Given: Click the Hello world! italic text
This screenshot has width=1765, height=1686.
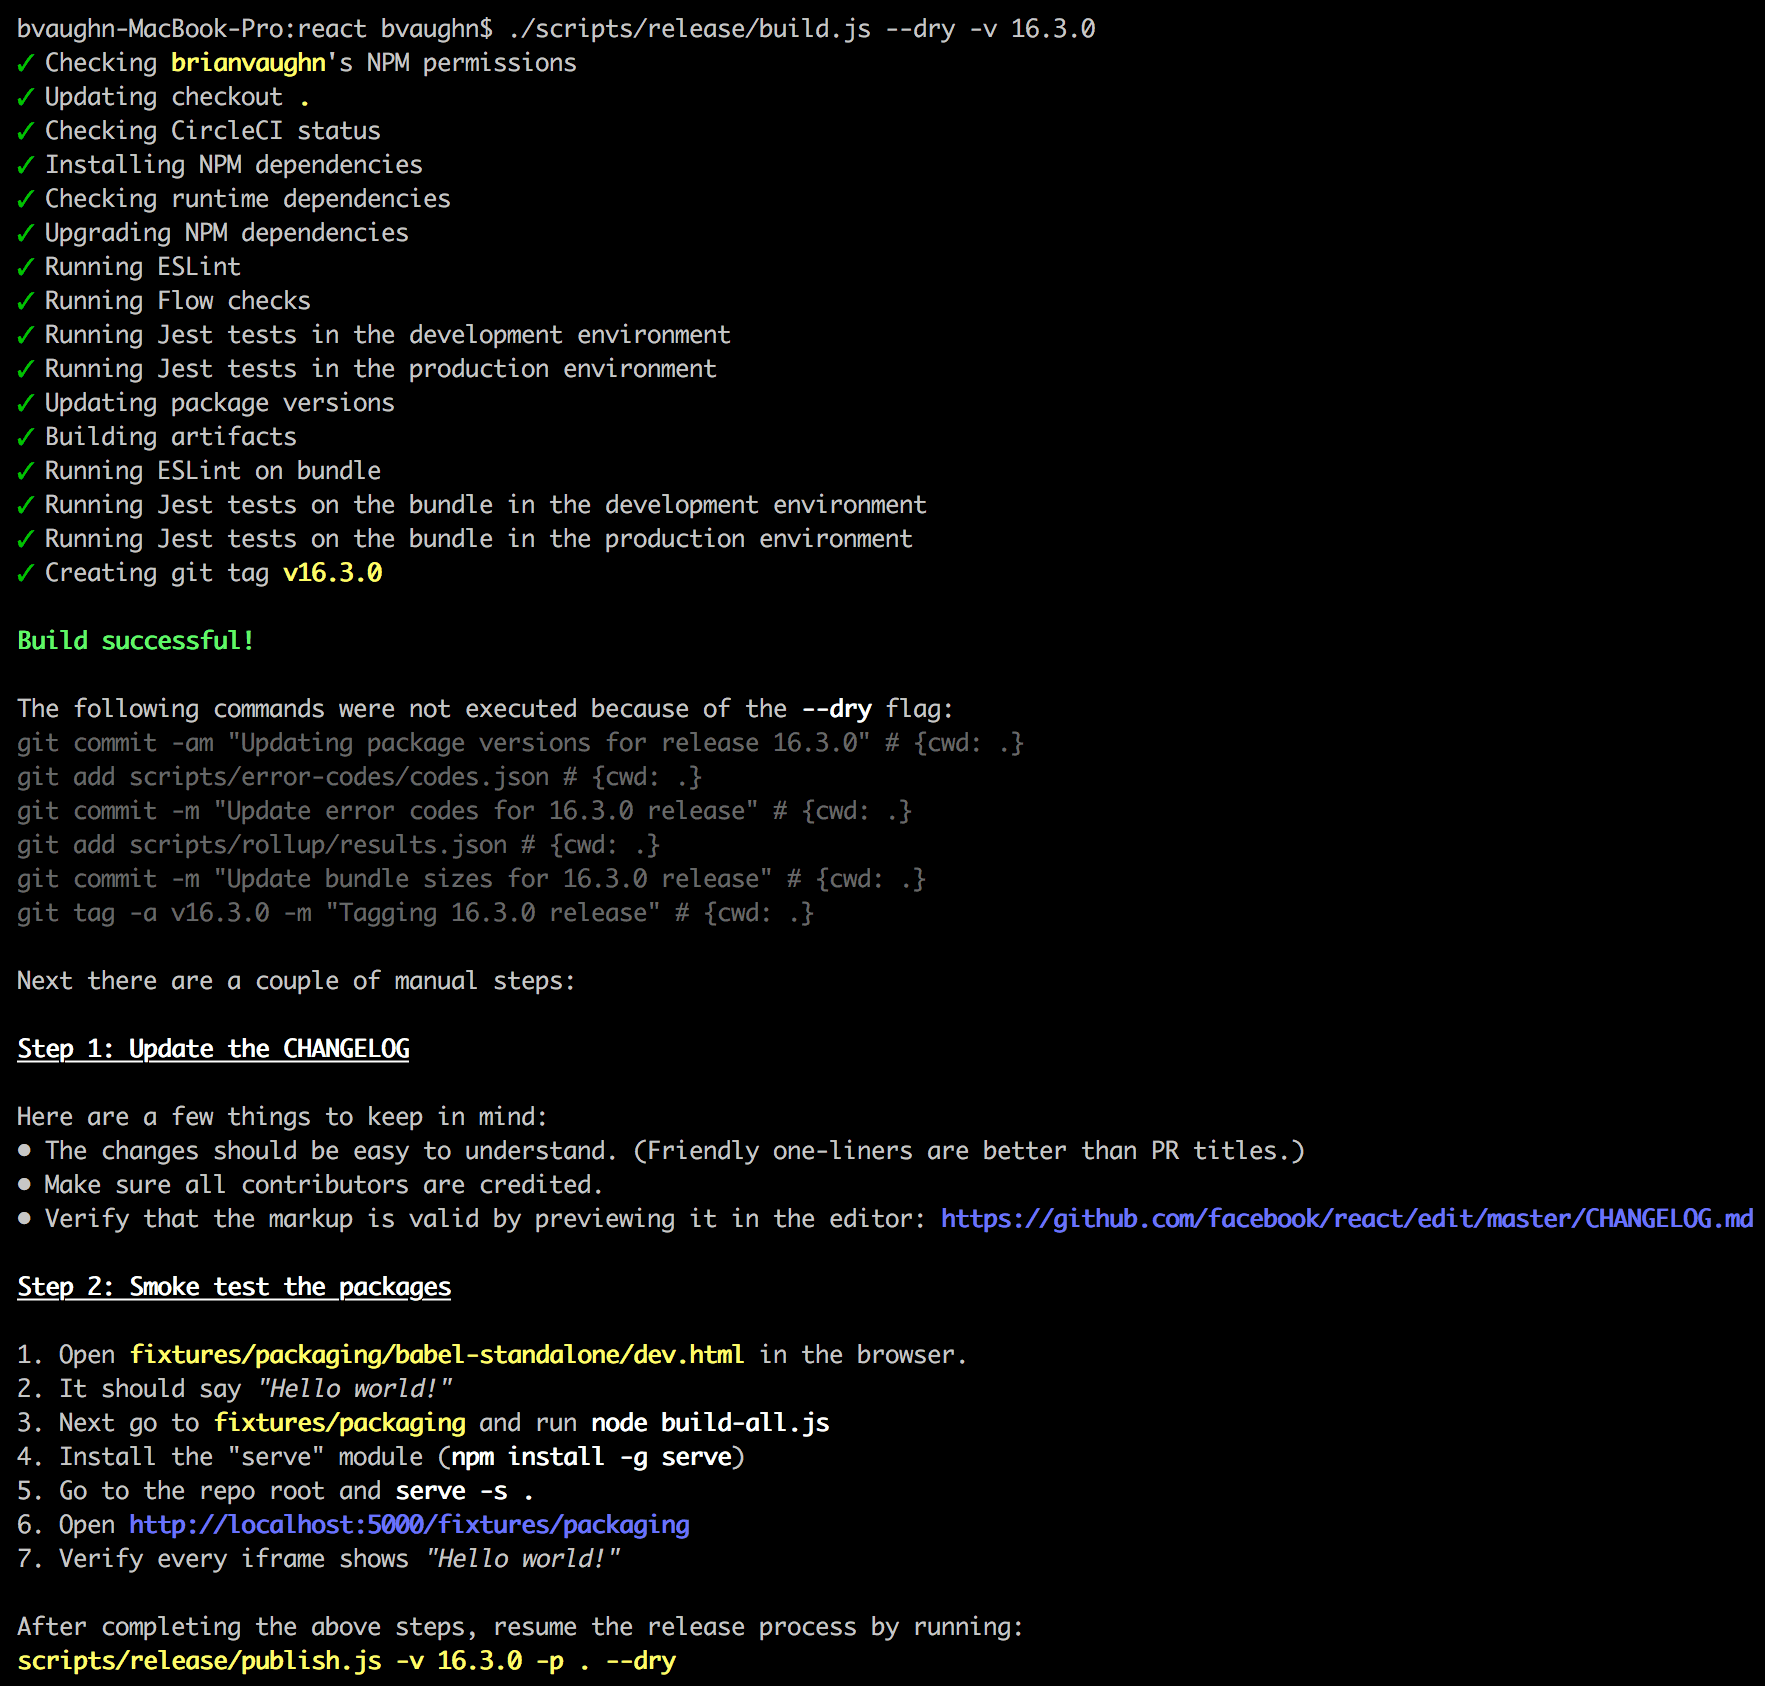Looking at the screenshot, I should pyautogui.click(x=352, y=1388).
